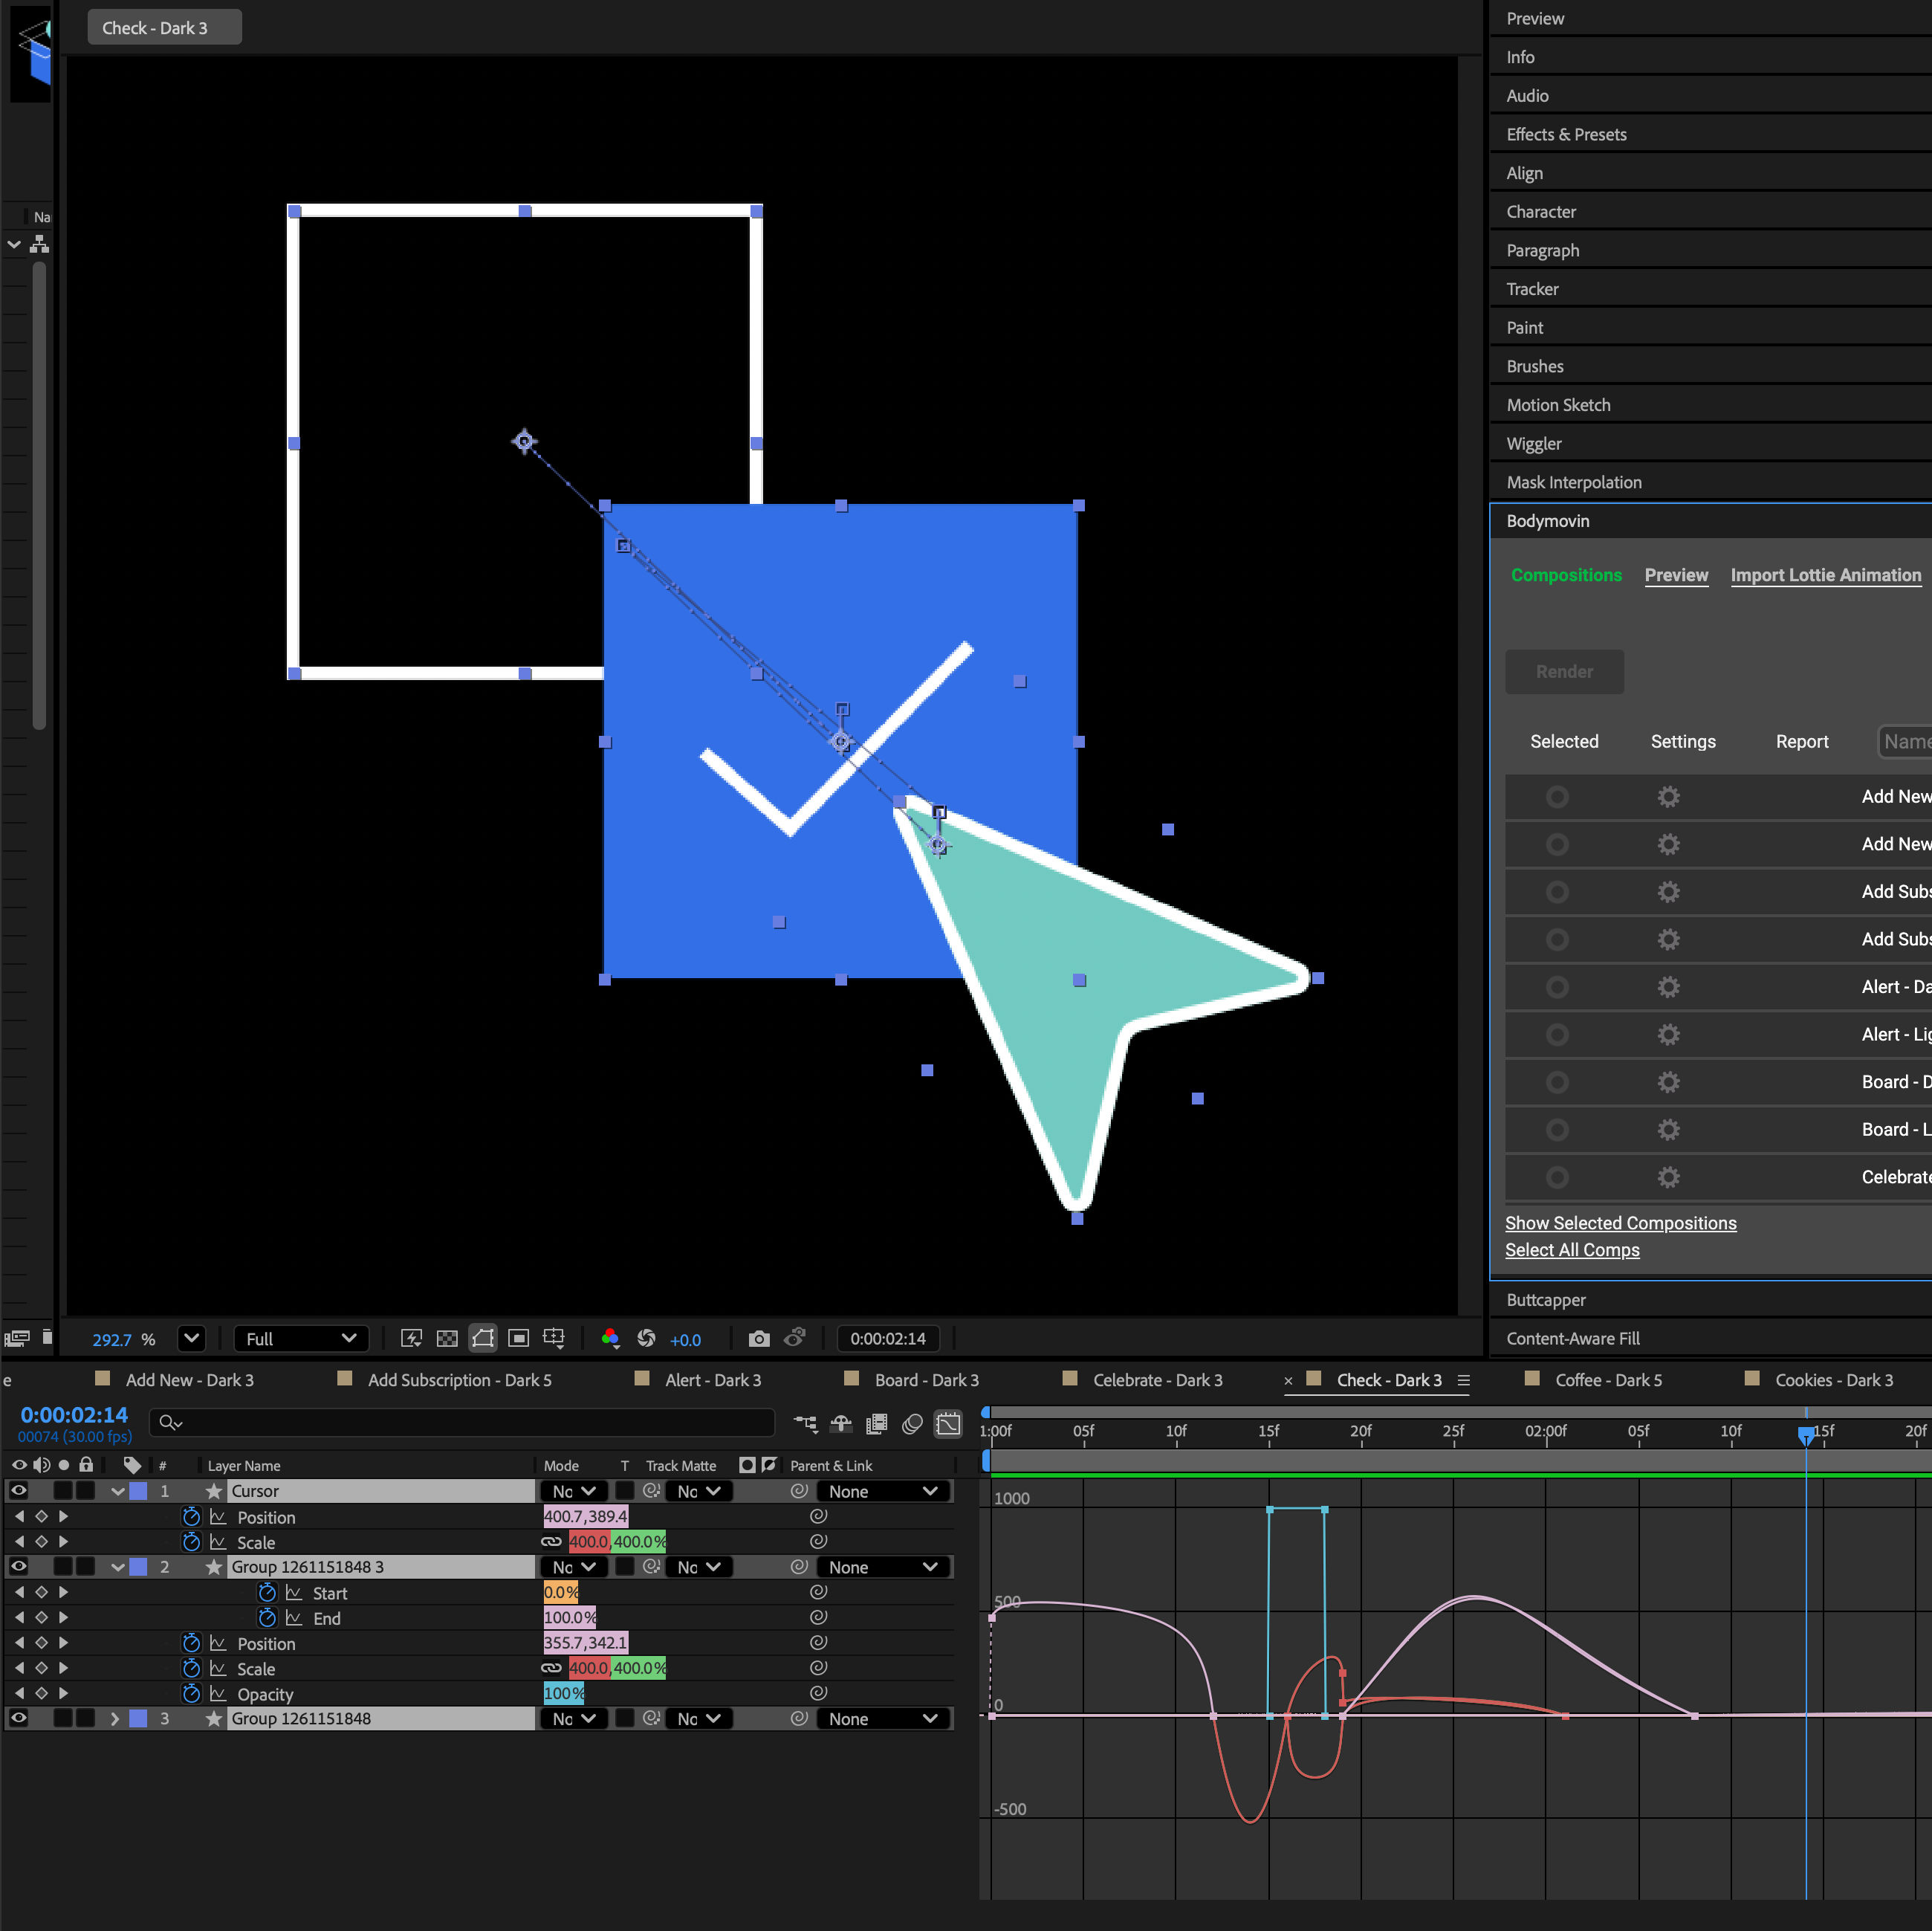Hide Group 1261151848 layer three eye icon

tap(18, 1719)
